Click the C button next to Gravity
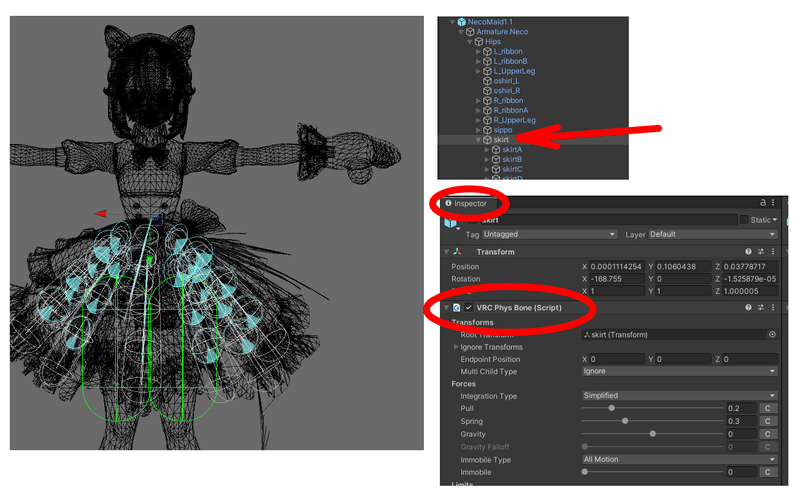Screen dimensions: 800x501 768,434
